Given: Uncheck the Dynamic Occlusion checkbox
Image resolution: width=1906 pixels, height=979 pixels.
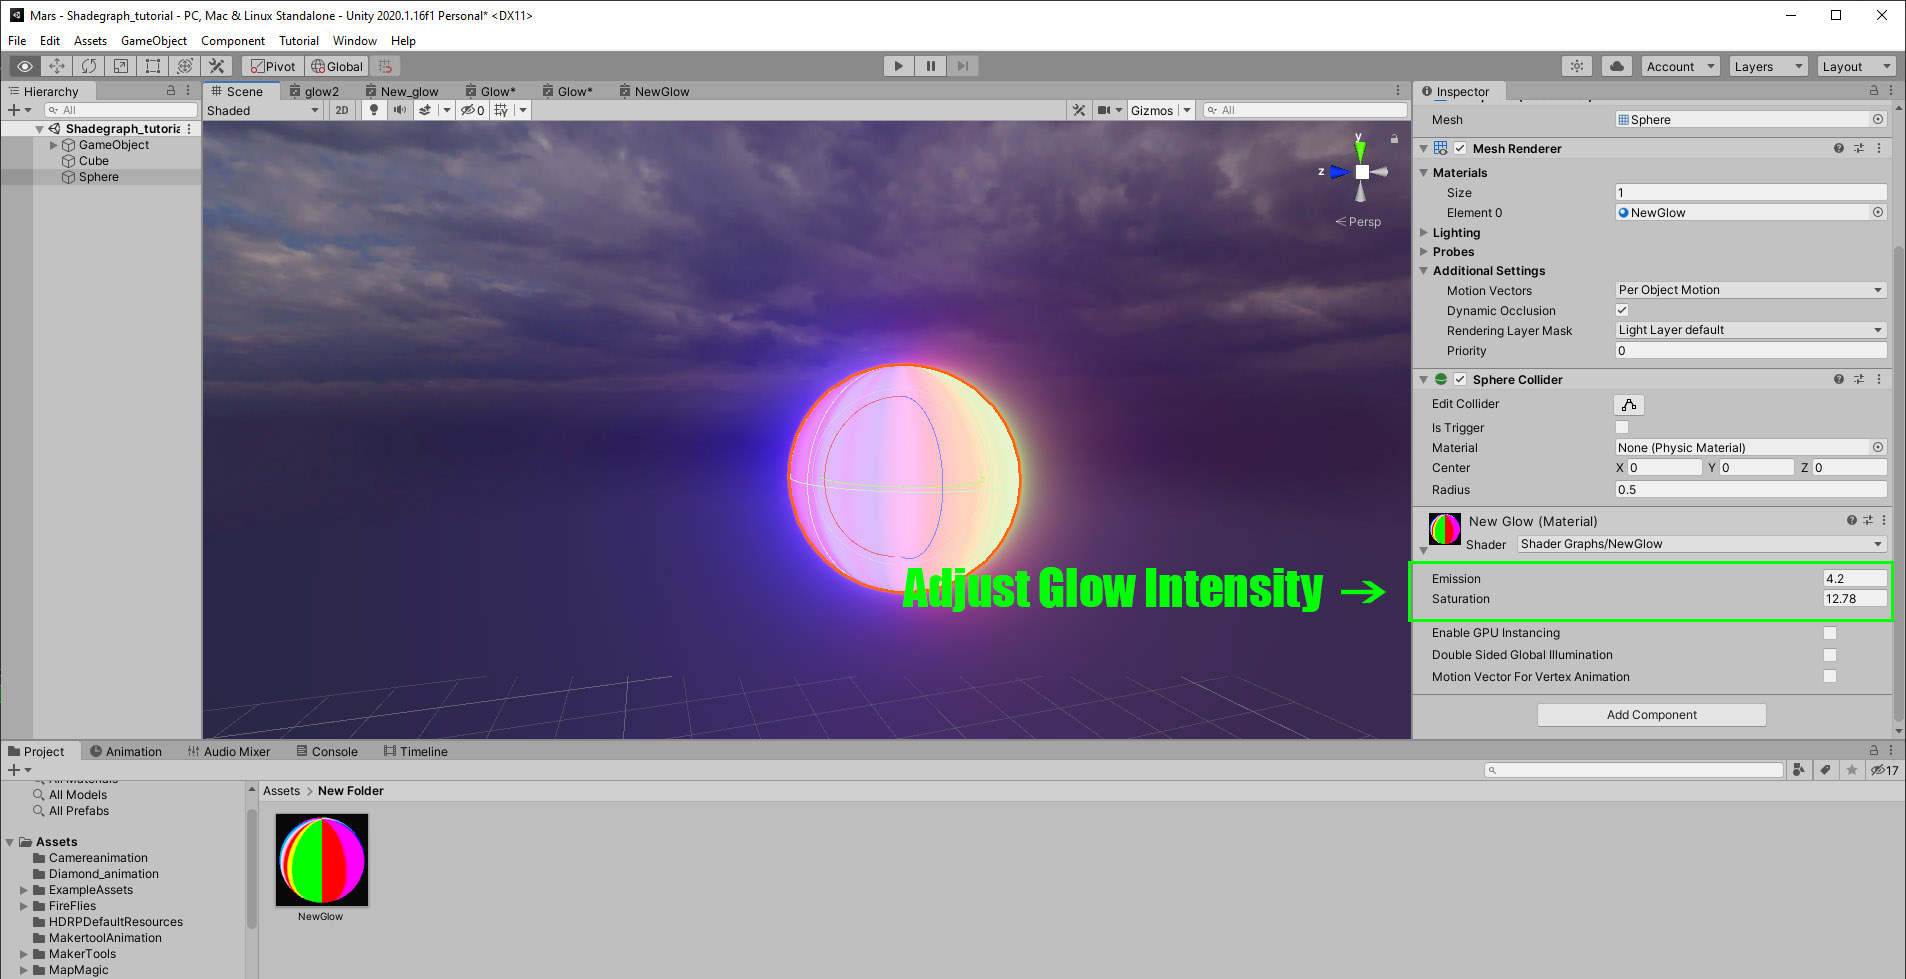Looking at the screenshot, I should (1622, 310).
